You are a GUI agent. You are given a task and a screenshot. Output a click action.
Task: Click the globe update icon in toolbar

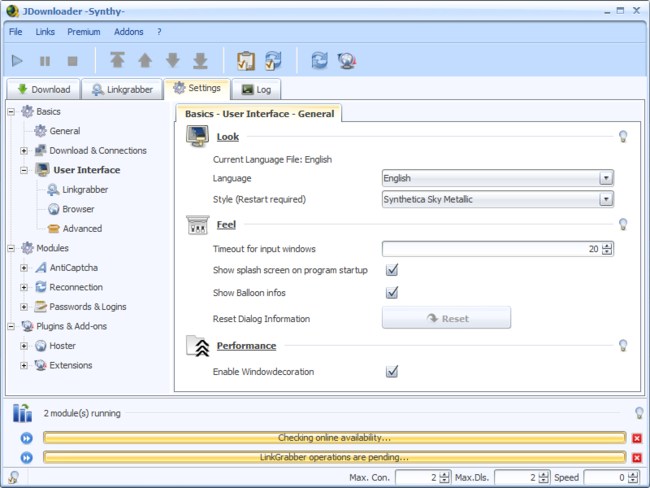coord(347,61)
